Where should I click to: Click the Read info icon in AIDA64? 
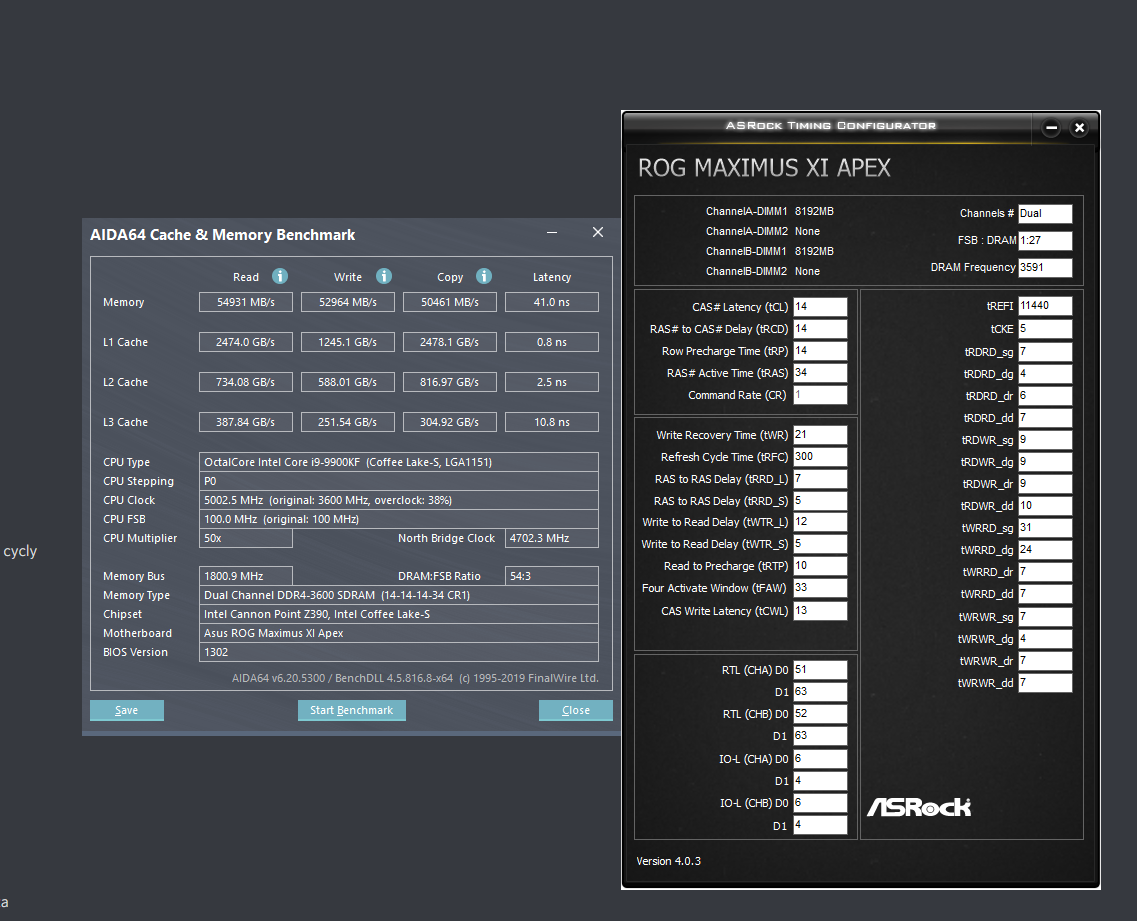pyautogui.click(x=280, y=276)
